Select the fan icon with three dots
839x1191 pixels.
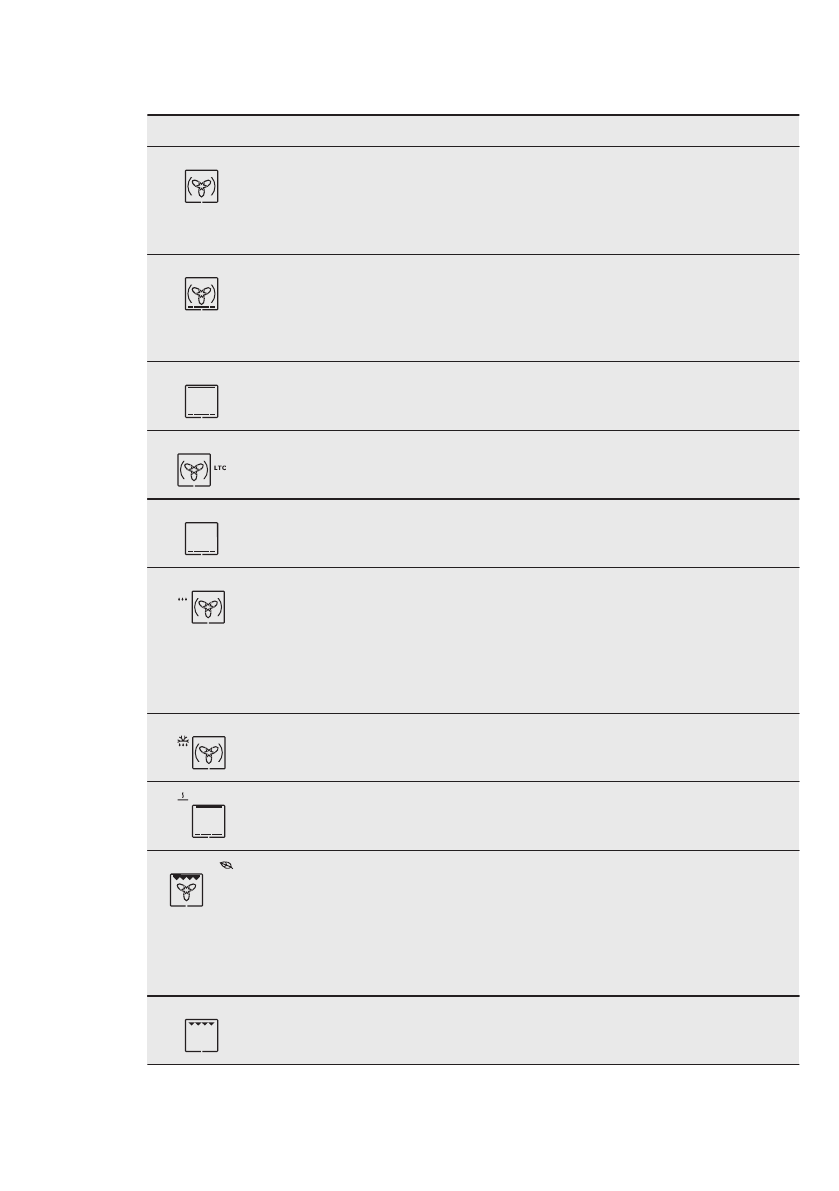[209, 607]
